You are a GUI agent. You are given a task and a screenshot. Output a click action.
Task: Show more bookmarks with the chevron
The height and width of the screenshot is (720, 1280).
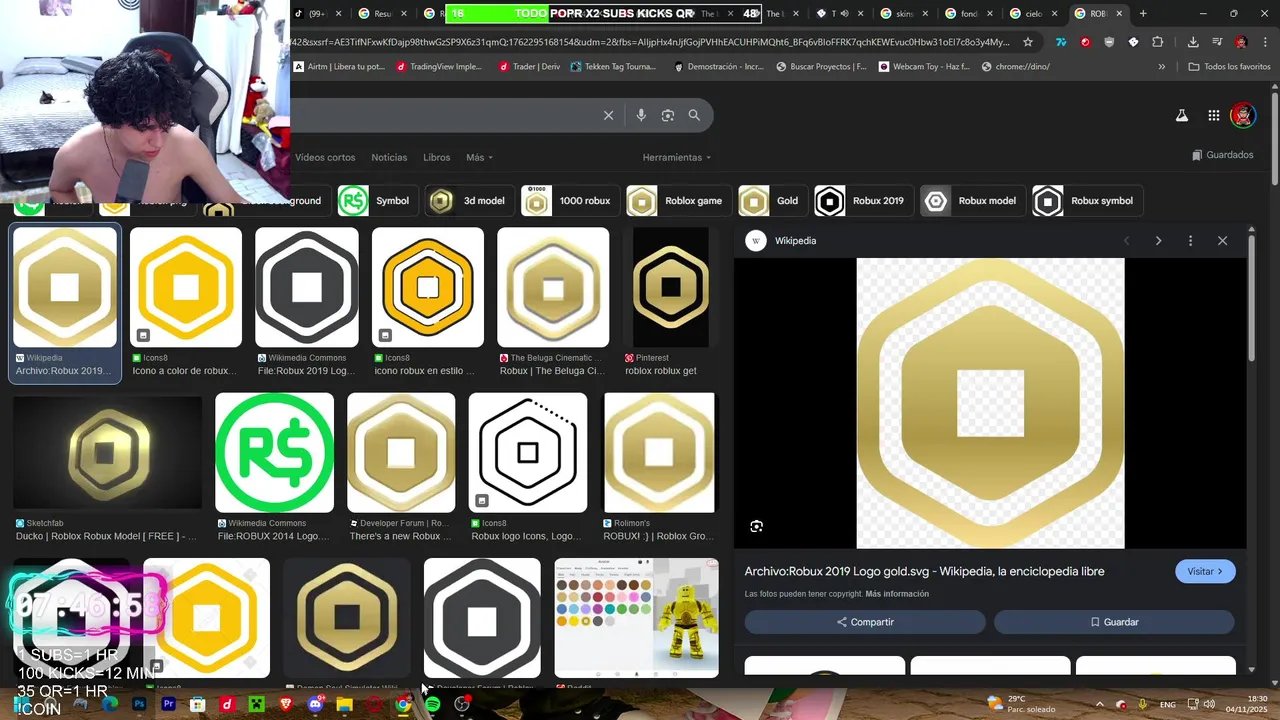click(1162, 67)
